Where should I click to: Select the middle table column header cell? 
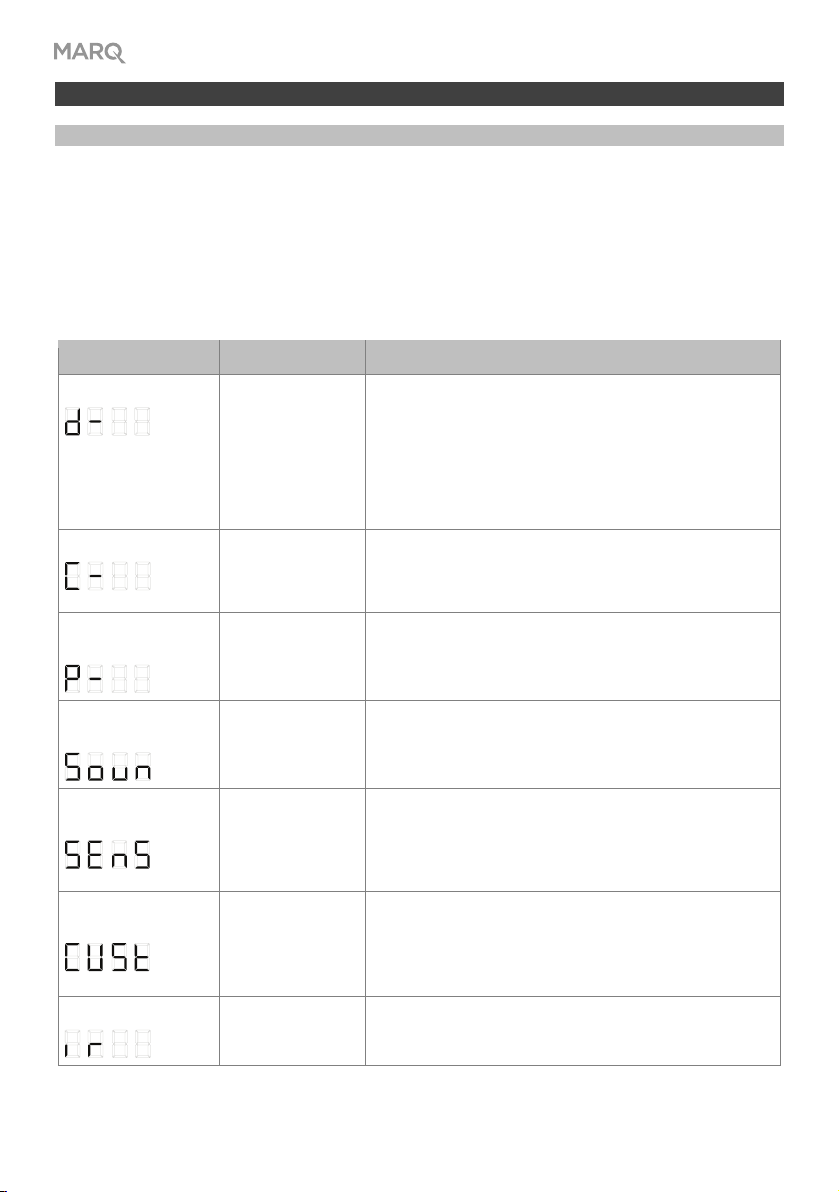coord(292,357)
